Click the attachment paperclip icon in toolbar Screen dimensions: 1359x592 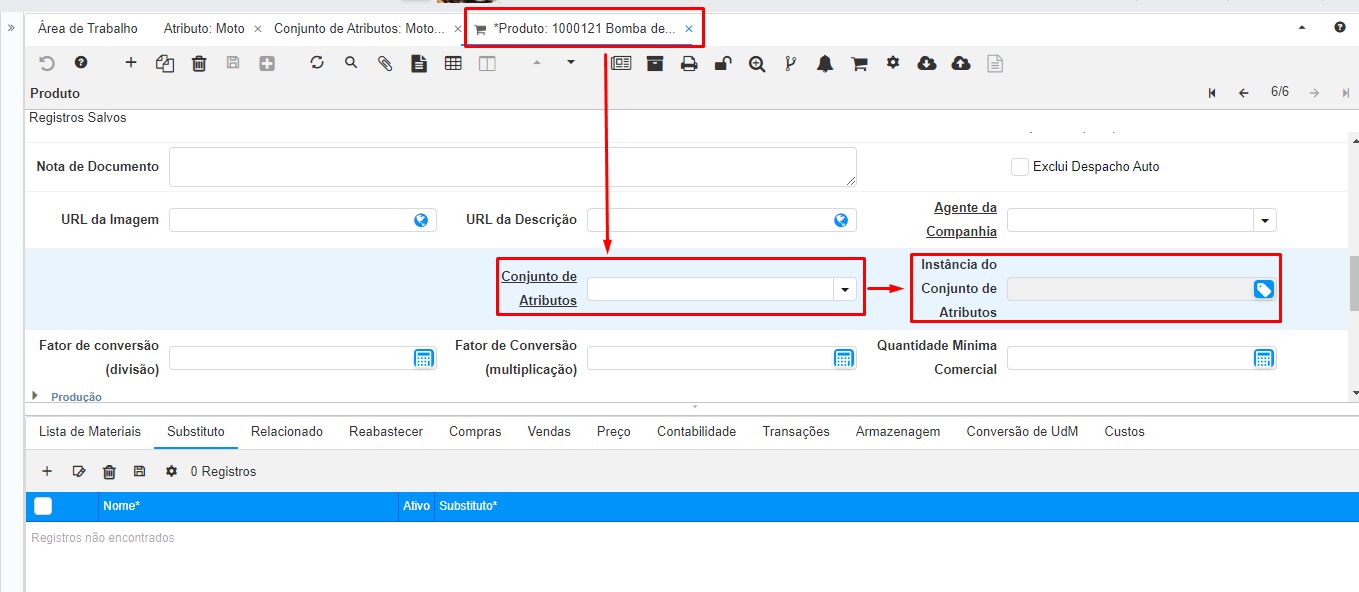pos(385,63)
